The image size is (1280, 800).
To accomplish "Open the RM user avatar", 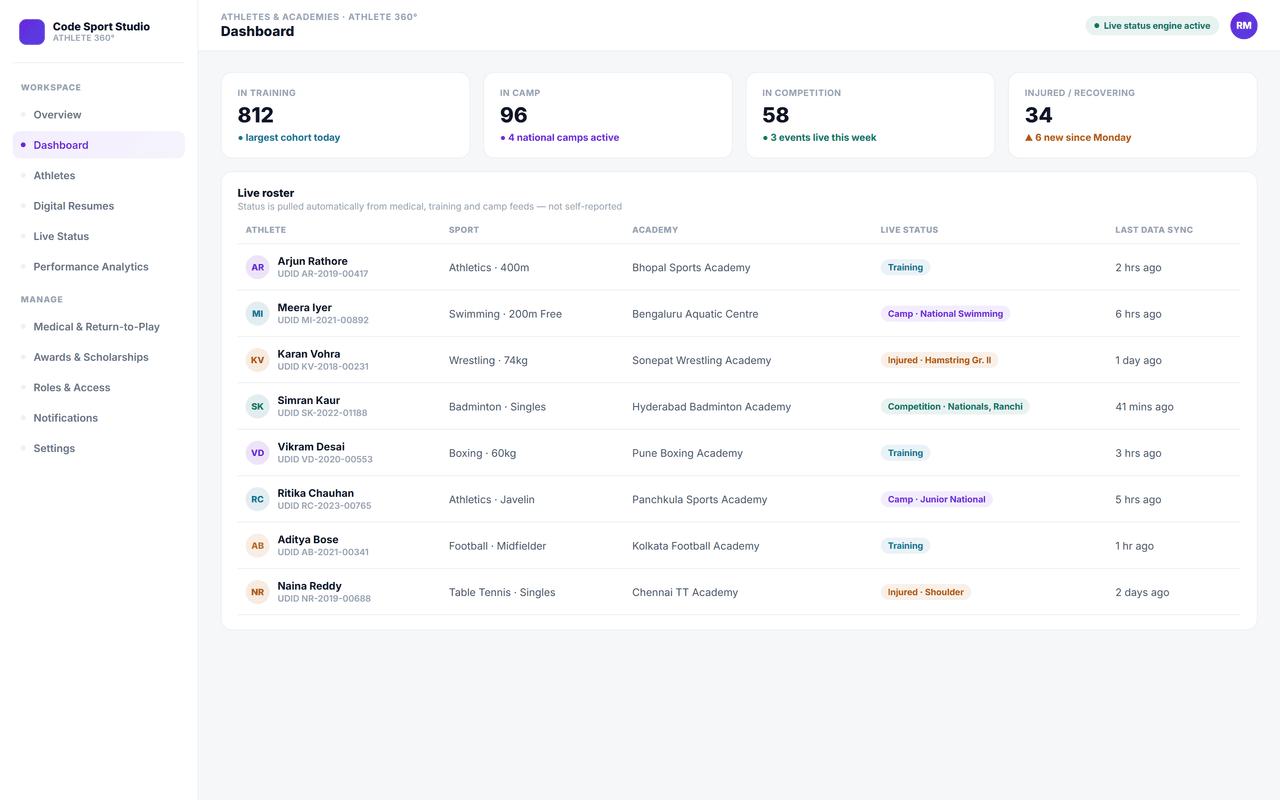I will (1243, 26).
